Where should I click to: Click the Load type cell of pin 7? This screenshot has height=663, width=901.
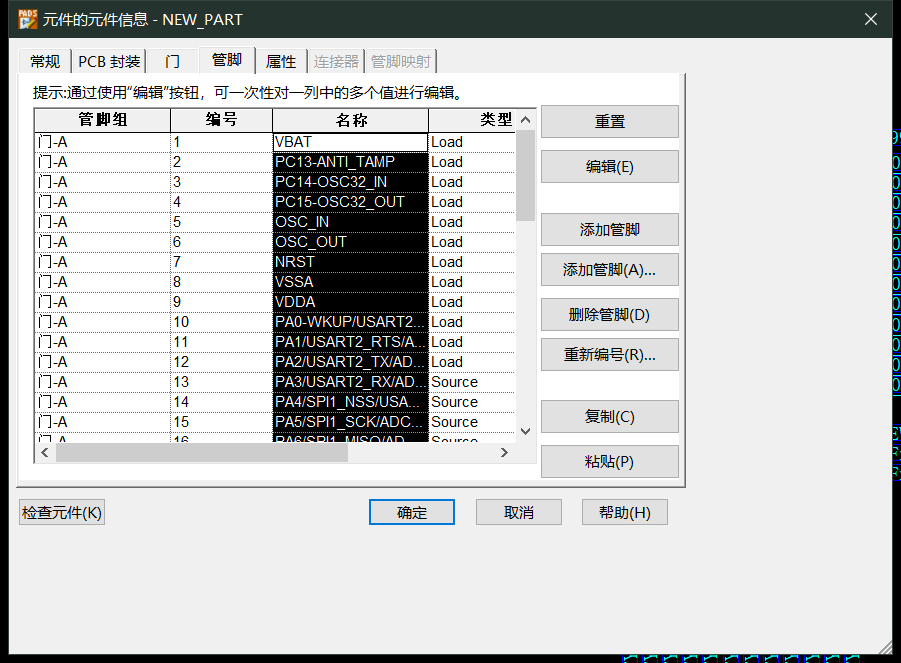pyautogui.click(x=472, y=262)
